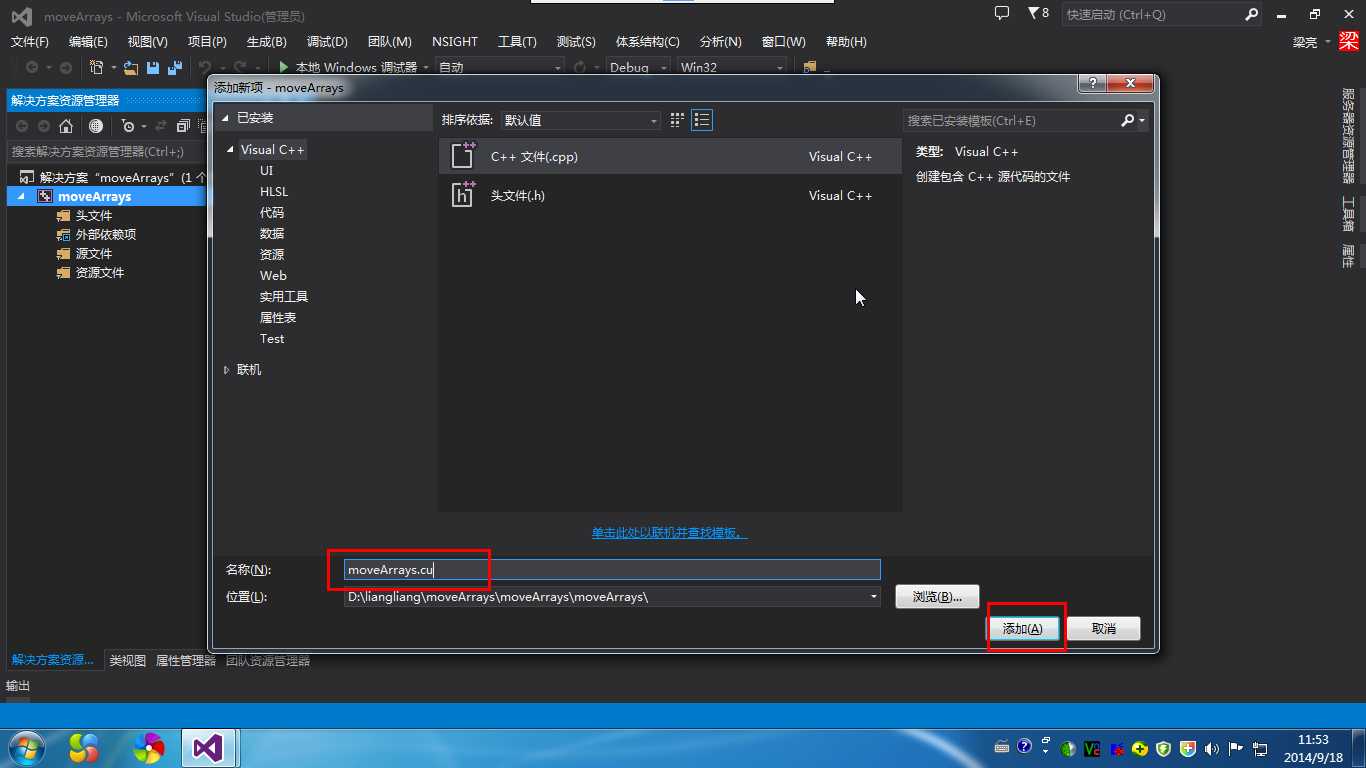Open the Edit menu
The image size is (1366, 768).
(88, 42)
